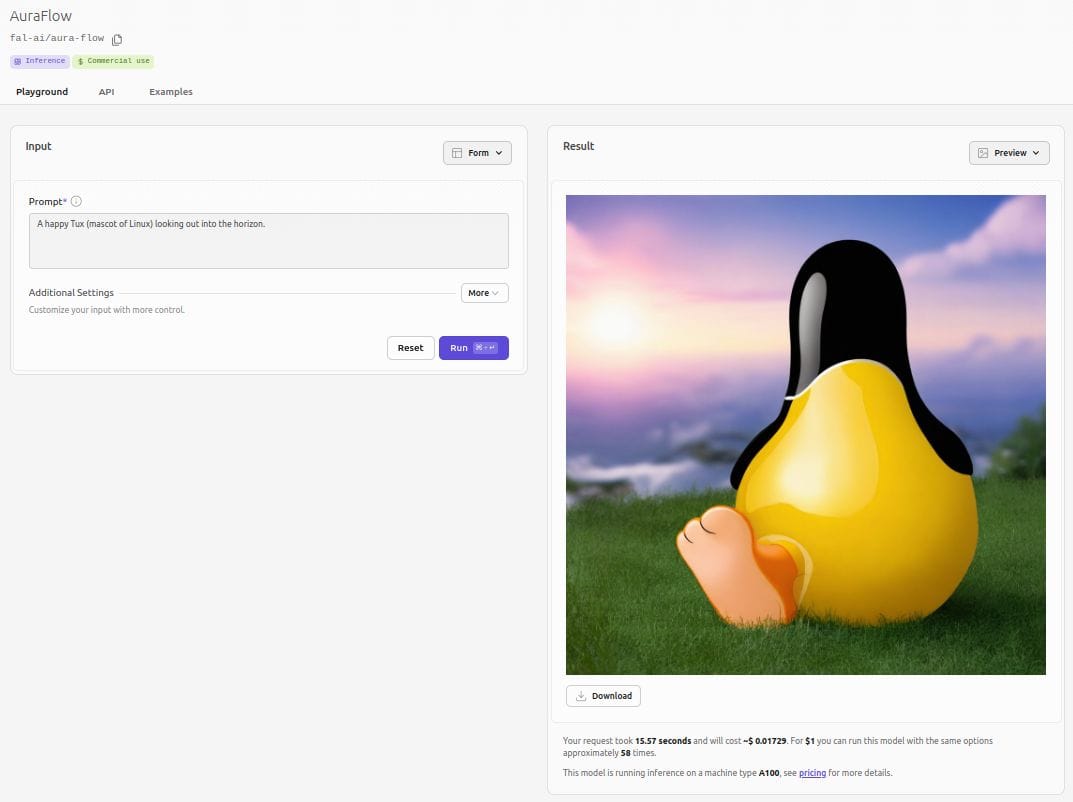
Task: Click the keyboard shortcut badge inside Run
Action: tap(483, 347)
